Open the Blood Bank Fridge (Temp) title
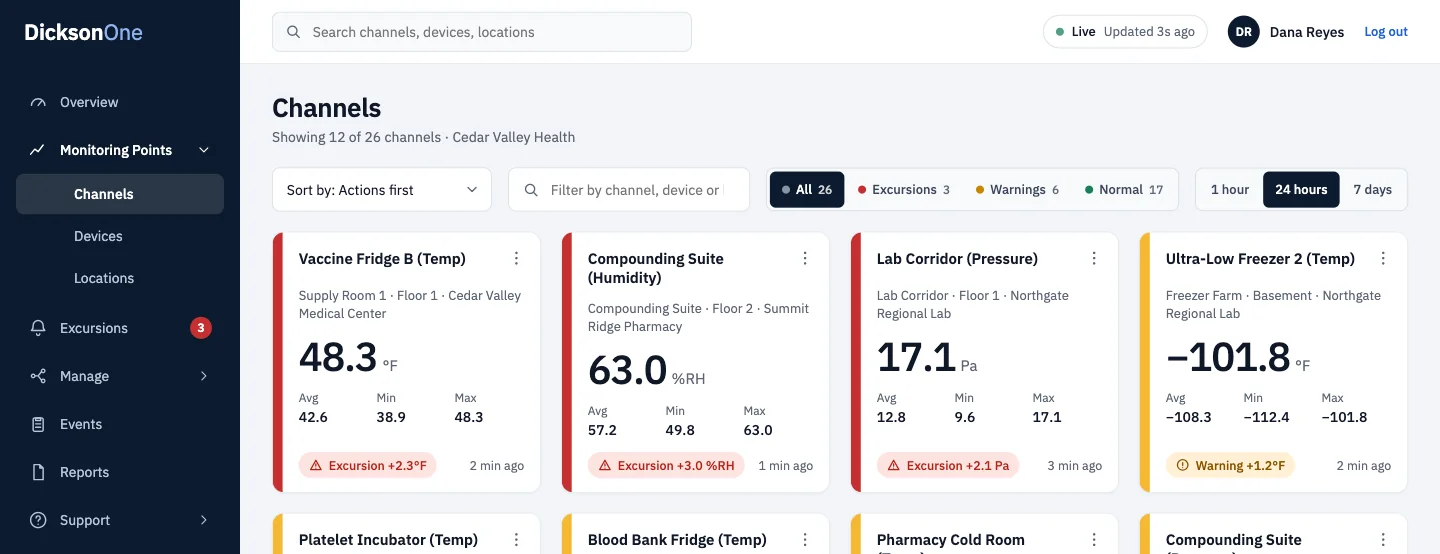Image resolution: width=1440 pixels, height=554 pixels. (x=677, y=540)
